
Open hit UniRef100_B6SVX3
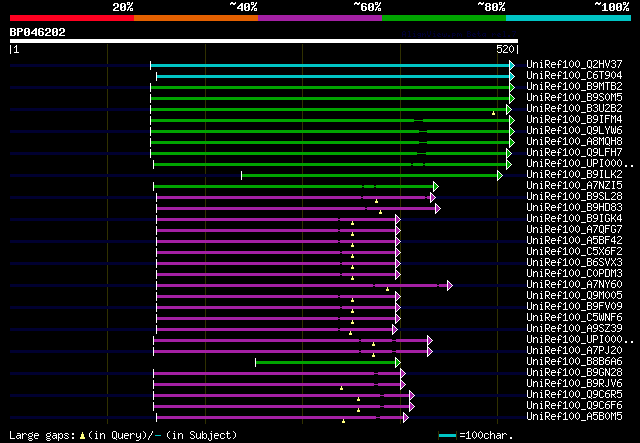point(574,263)
